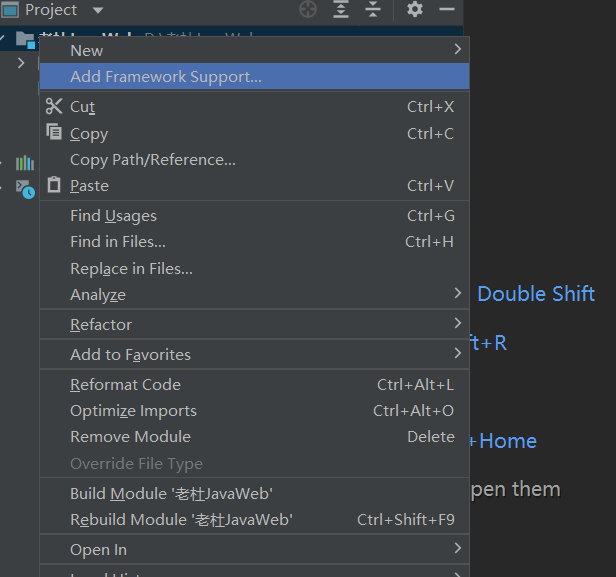Click the External Libraries bars icon
The height and width of the screenshot is (577, 616).
[x=25, y=162]
